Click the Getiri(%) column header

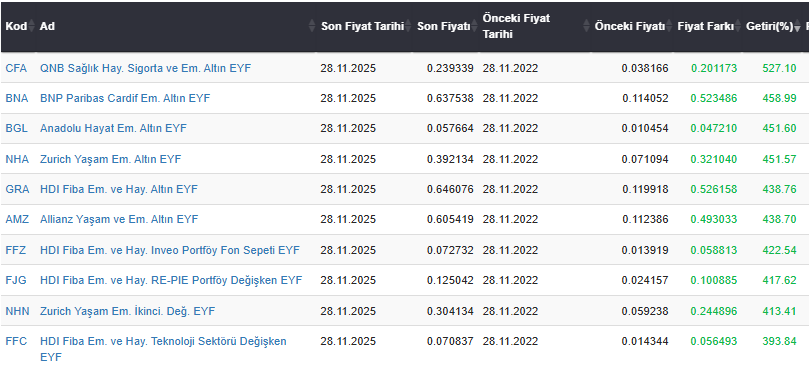pos(769,26)
